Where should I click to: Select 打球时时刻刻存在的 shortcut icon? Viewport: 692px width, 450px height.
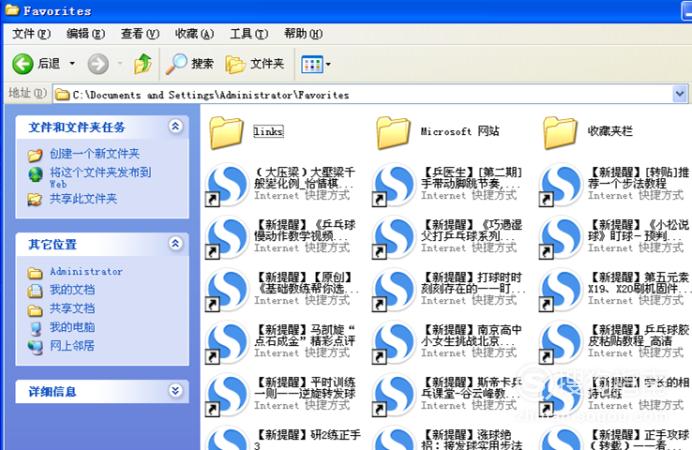pos(394,290)
